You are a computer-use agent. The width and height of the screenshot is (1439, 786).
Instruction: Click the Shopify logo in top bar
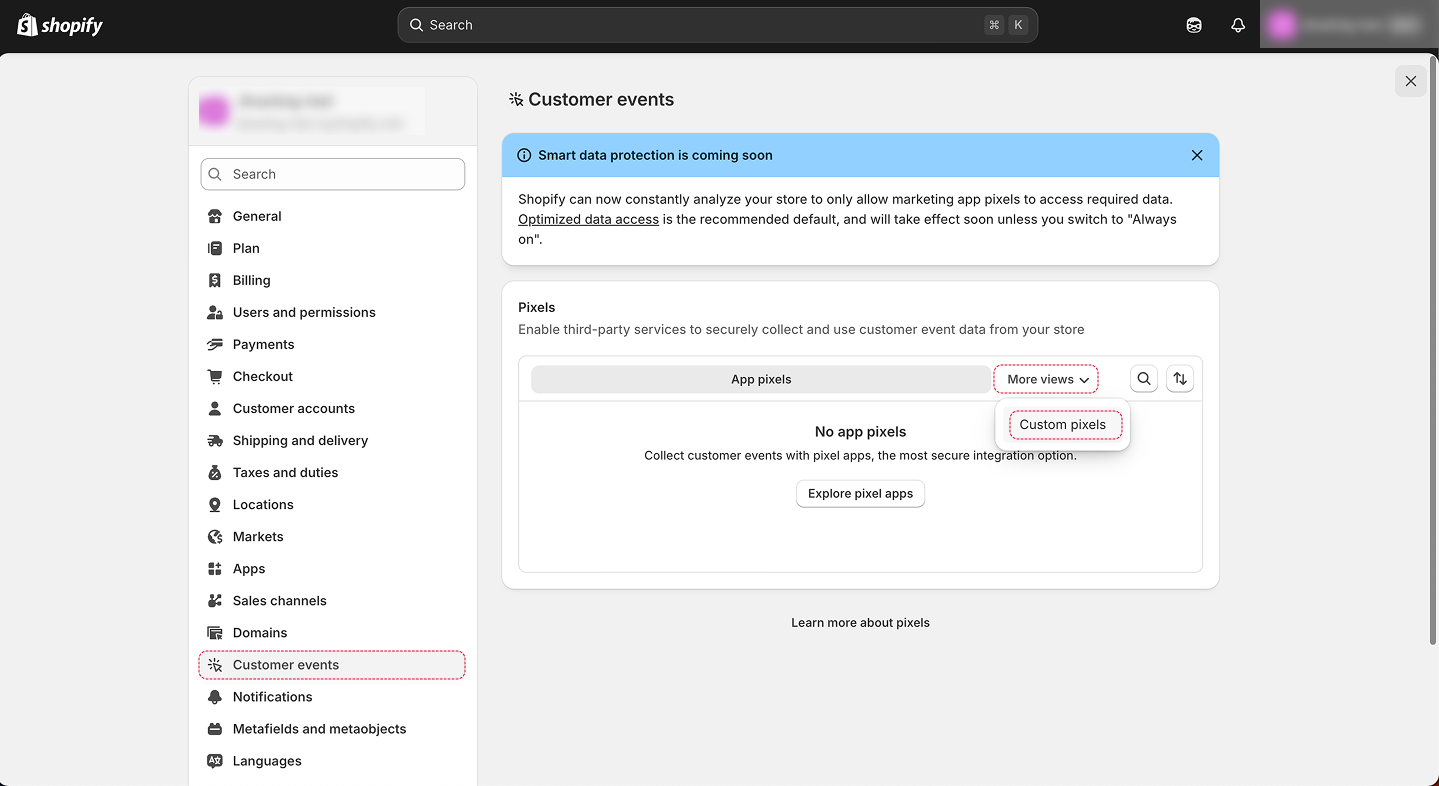(x=60, y=25)
